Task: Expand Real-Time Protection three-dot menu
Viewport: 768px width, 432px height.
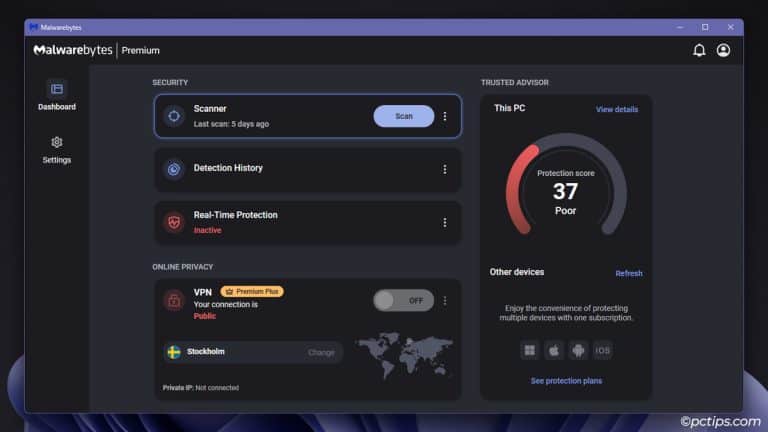Action: click(x=445, y=222)
